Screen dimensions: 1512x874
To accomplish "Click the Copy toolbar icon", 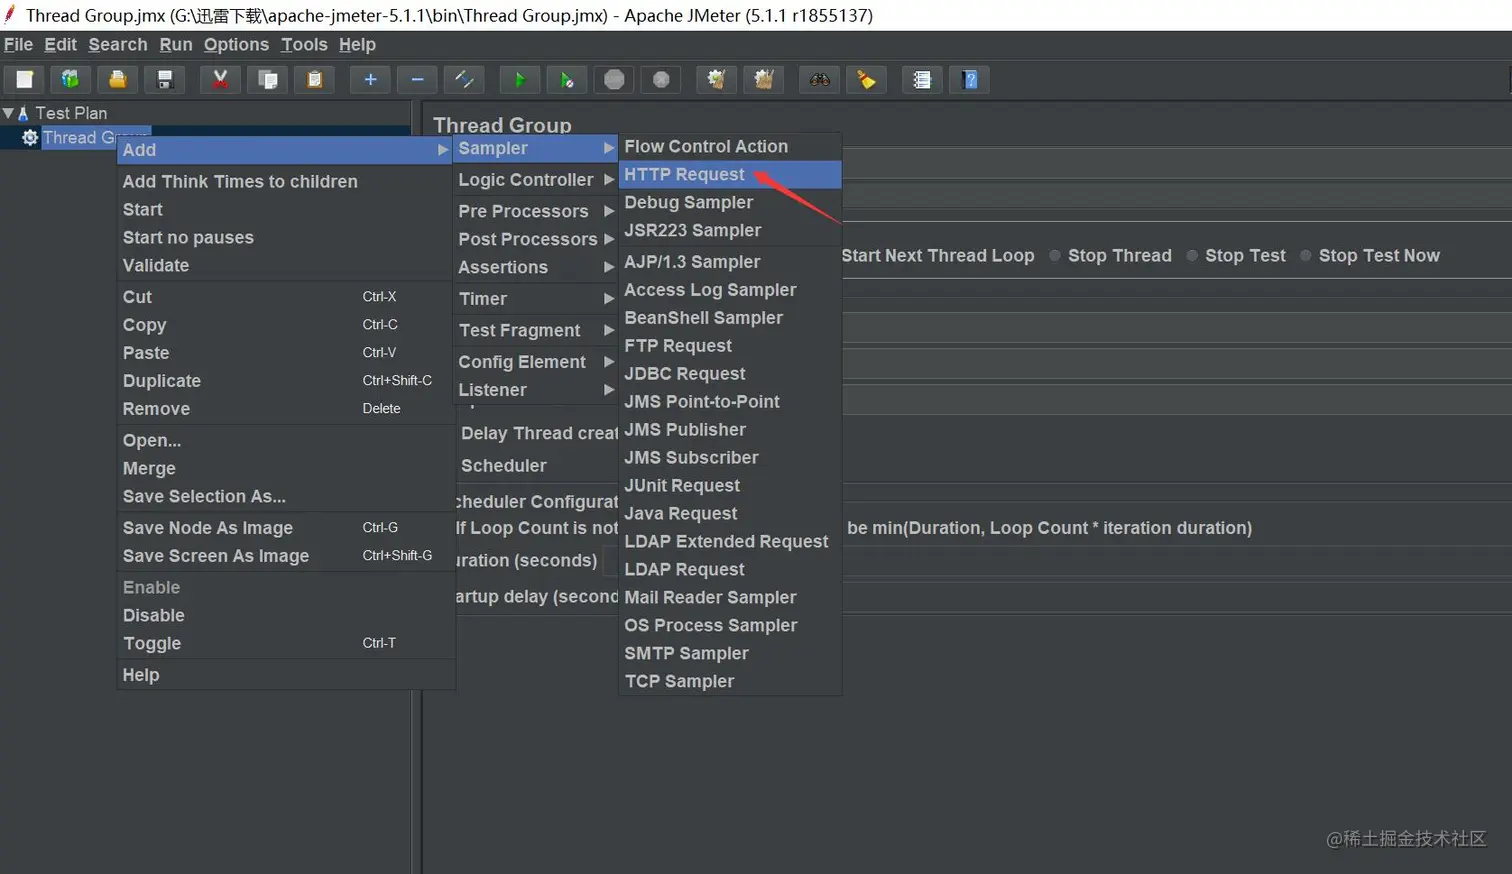I will 268,80.
